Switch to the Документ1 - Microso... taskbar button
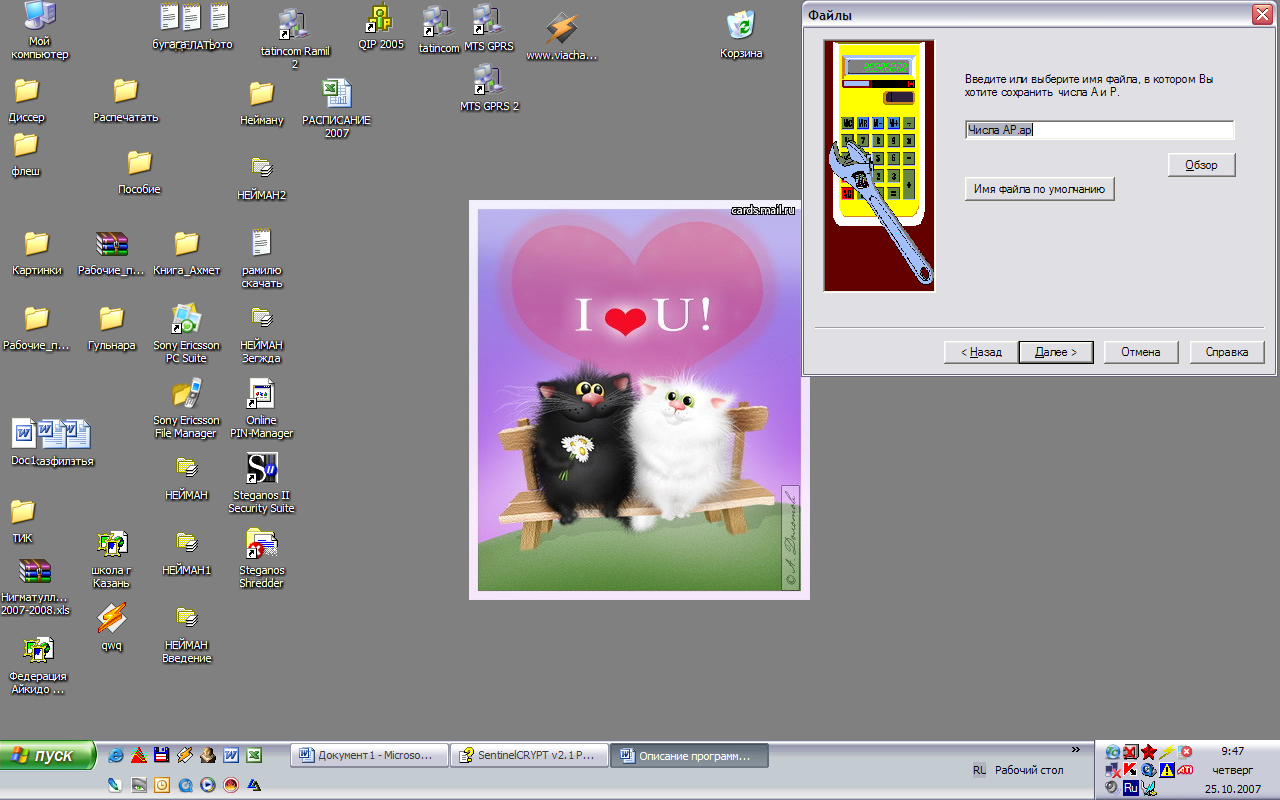 coord(369,756)
